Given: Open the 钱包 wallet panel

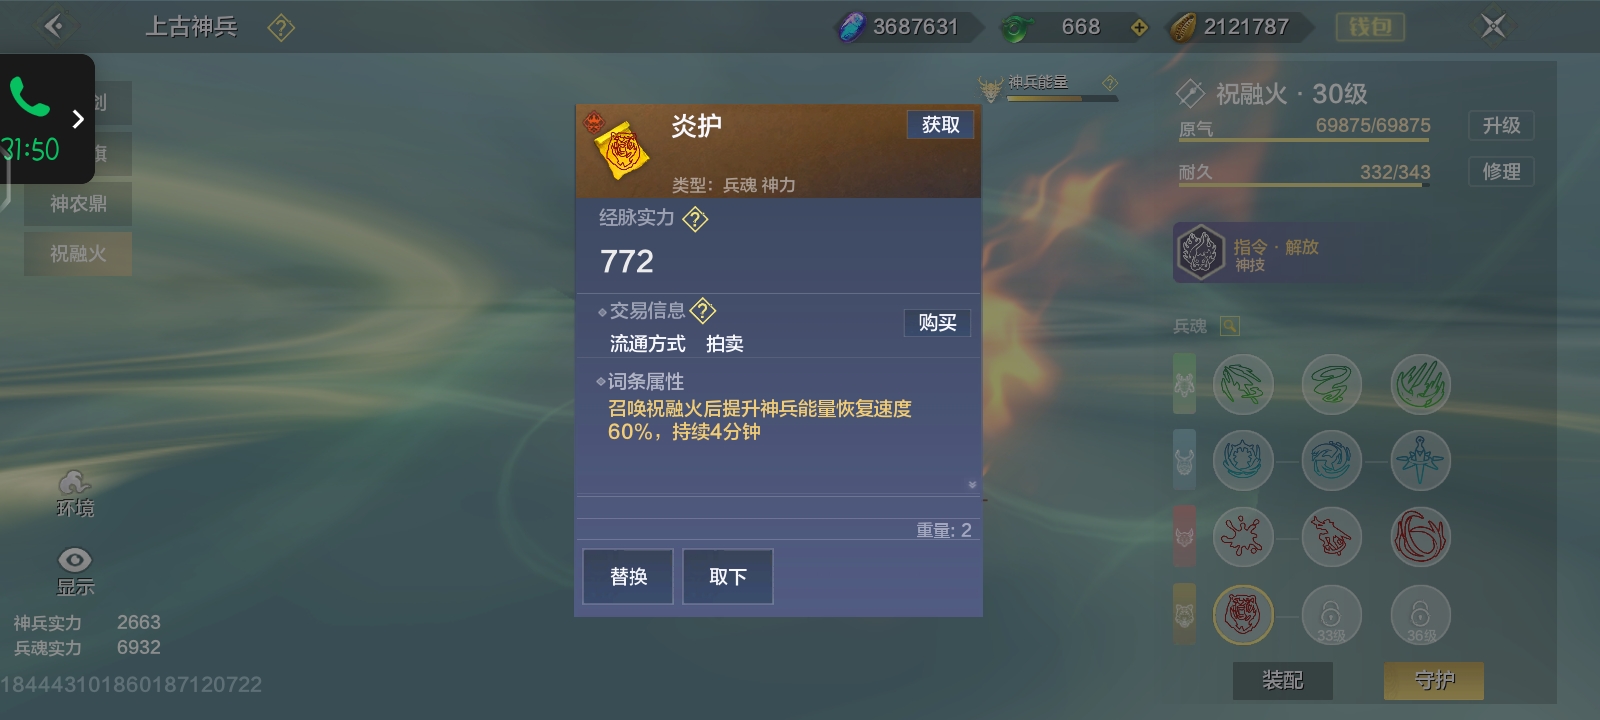Looking at the screenshot, I should [x=1370, y=27].
